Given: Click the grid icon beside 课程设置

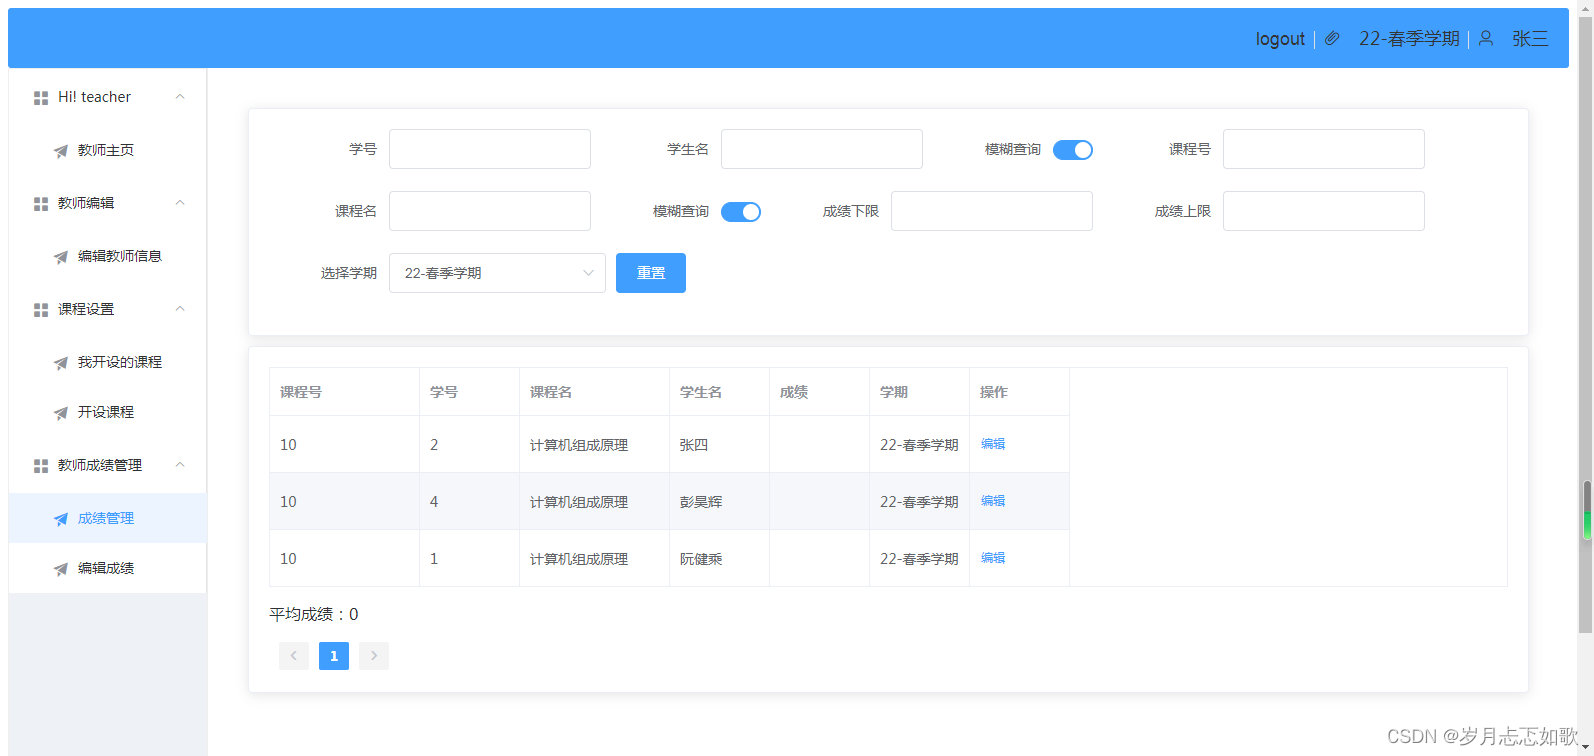Looking at the screenshot, I should (41, 310).
